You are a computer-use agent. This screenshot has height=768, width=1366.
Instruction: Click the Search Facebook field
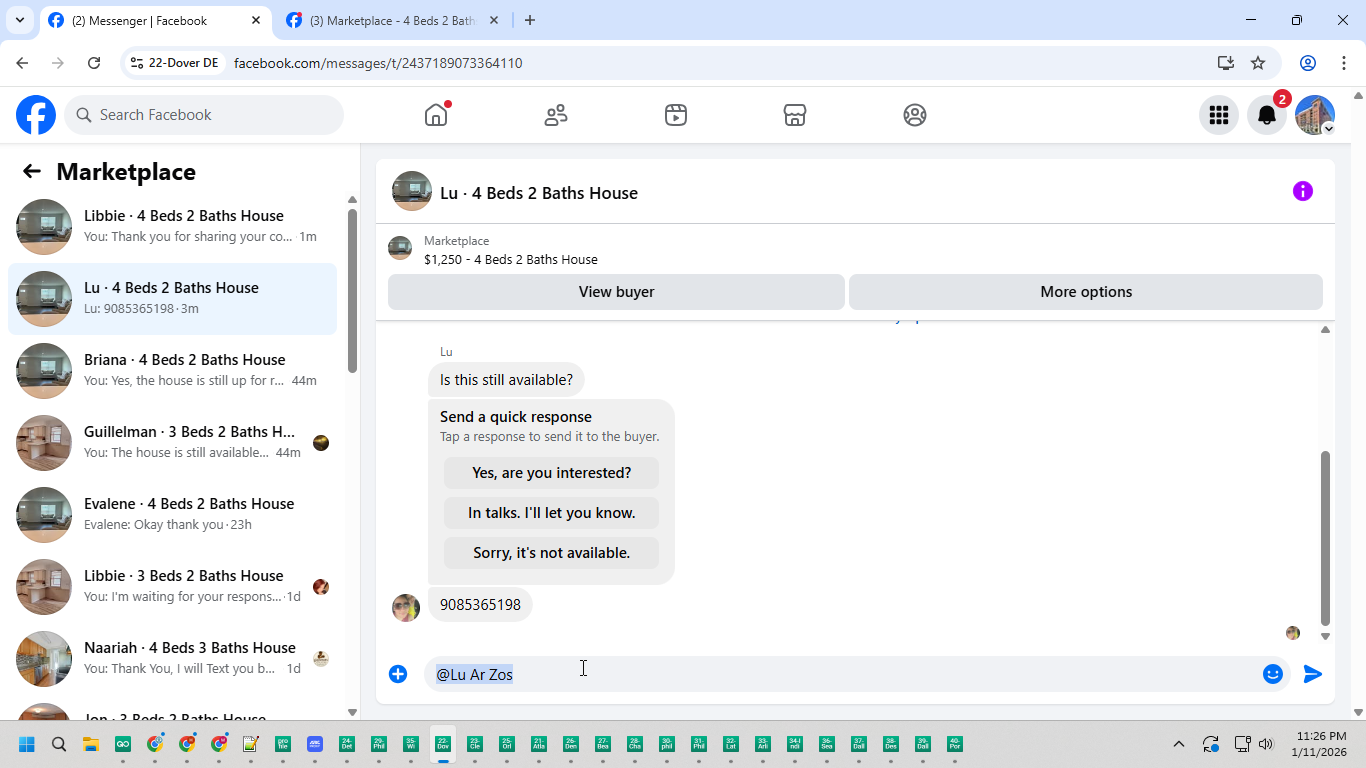pyautogui.click(x=204, y=115)
